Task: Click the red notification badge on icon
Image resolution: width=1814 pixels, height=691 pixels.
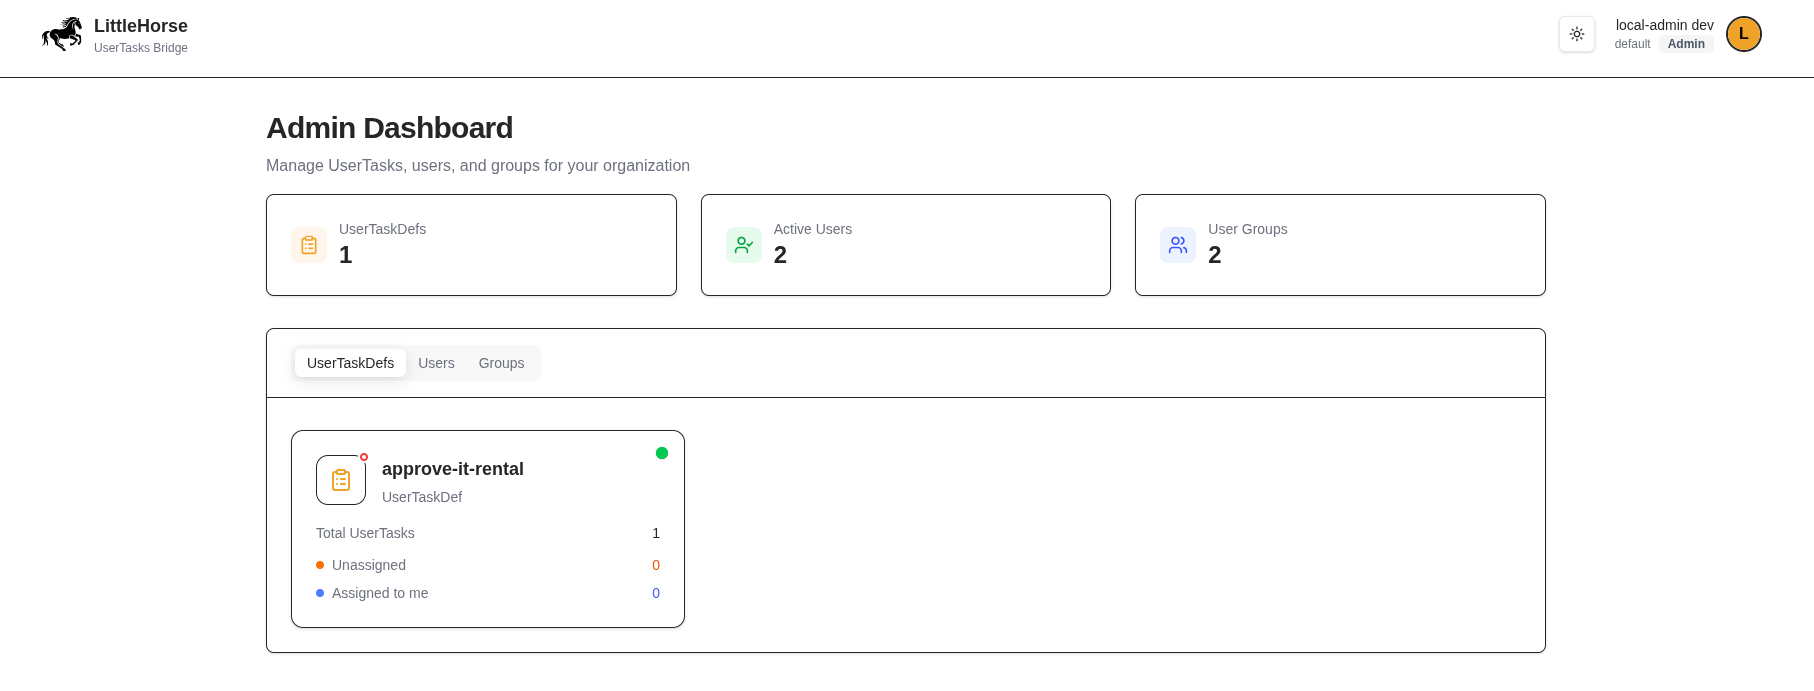Action: tap(364, 457)
